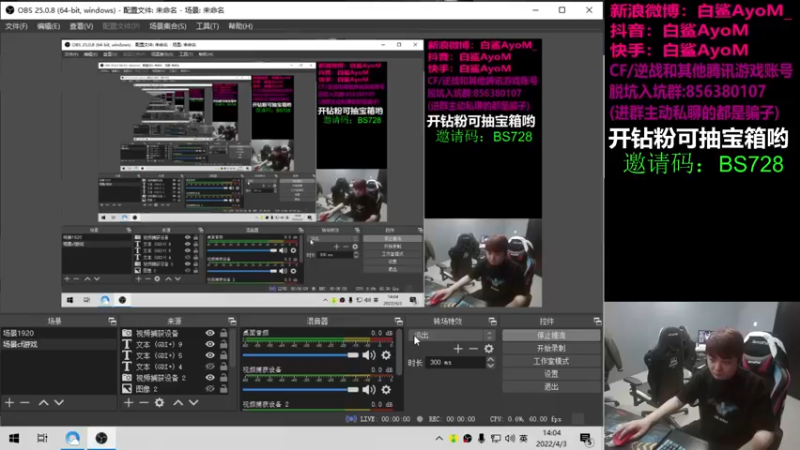Viewport: 800px width, 450px height.
Task: Hide the 视频捕获设备 2 source
Action: pos(210,378)
